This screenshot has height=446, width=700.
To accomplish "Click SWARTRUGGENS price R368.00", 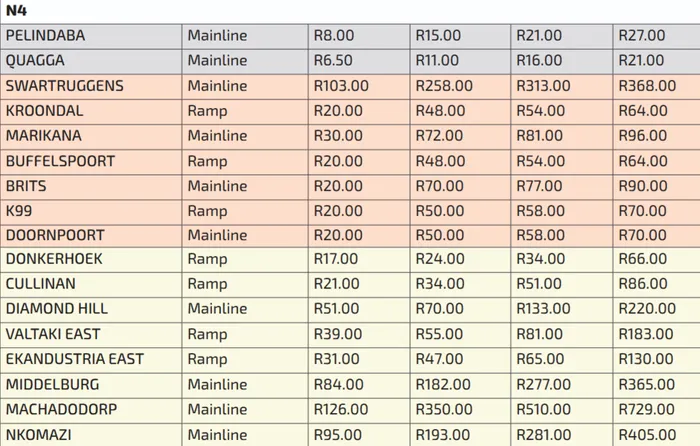I will [x=643, y=86].
